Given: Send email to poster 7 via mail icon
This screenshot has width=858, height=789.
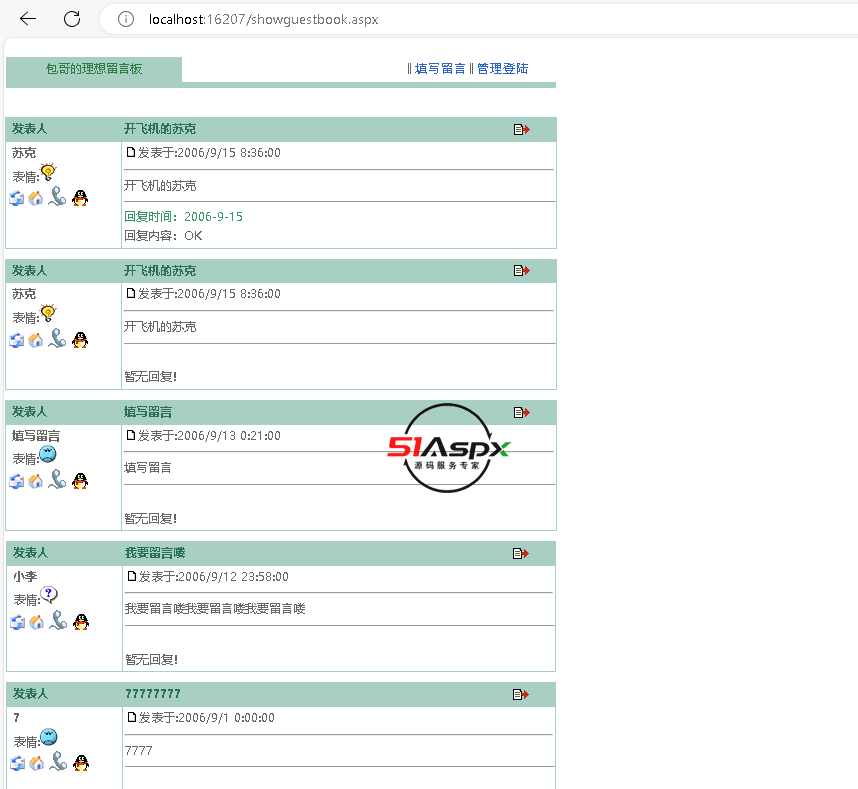Looking at the screenshot, I should pos(18,763).
